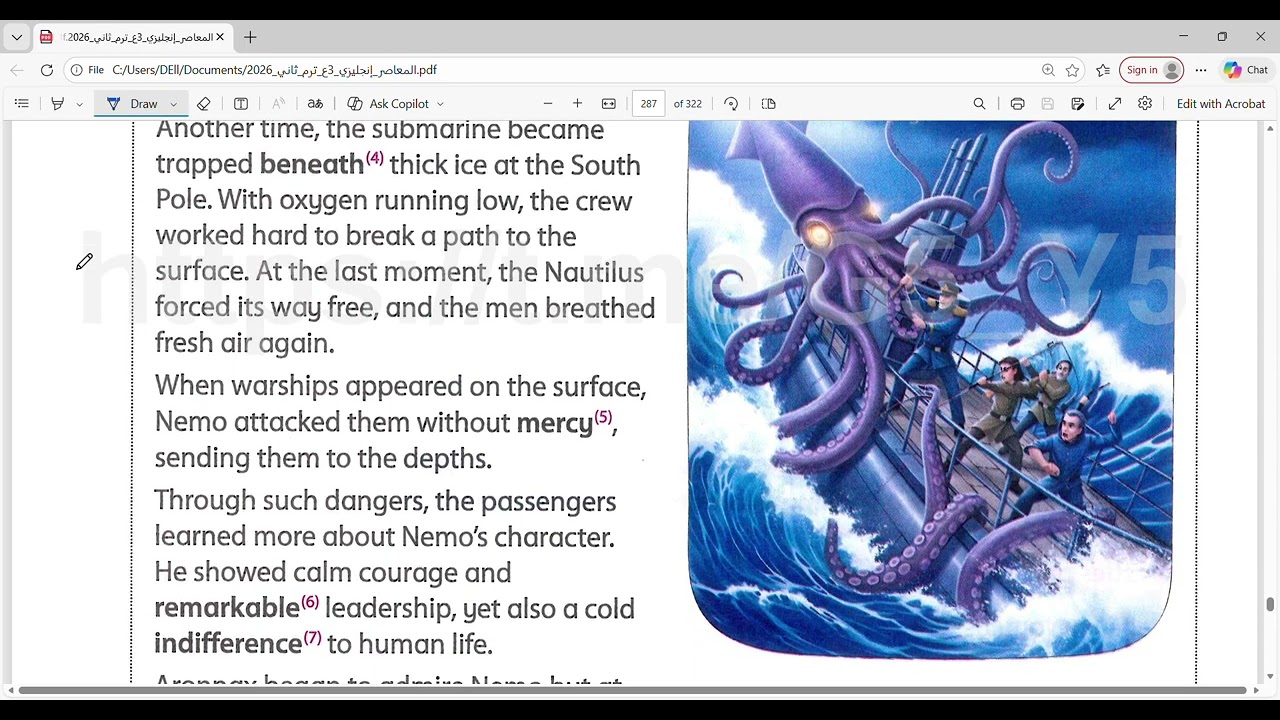The height and width of the screenshot is (720, 1280).
Task: Zoom in using the plus button
Action: pos(577,104)
